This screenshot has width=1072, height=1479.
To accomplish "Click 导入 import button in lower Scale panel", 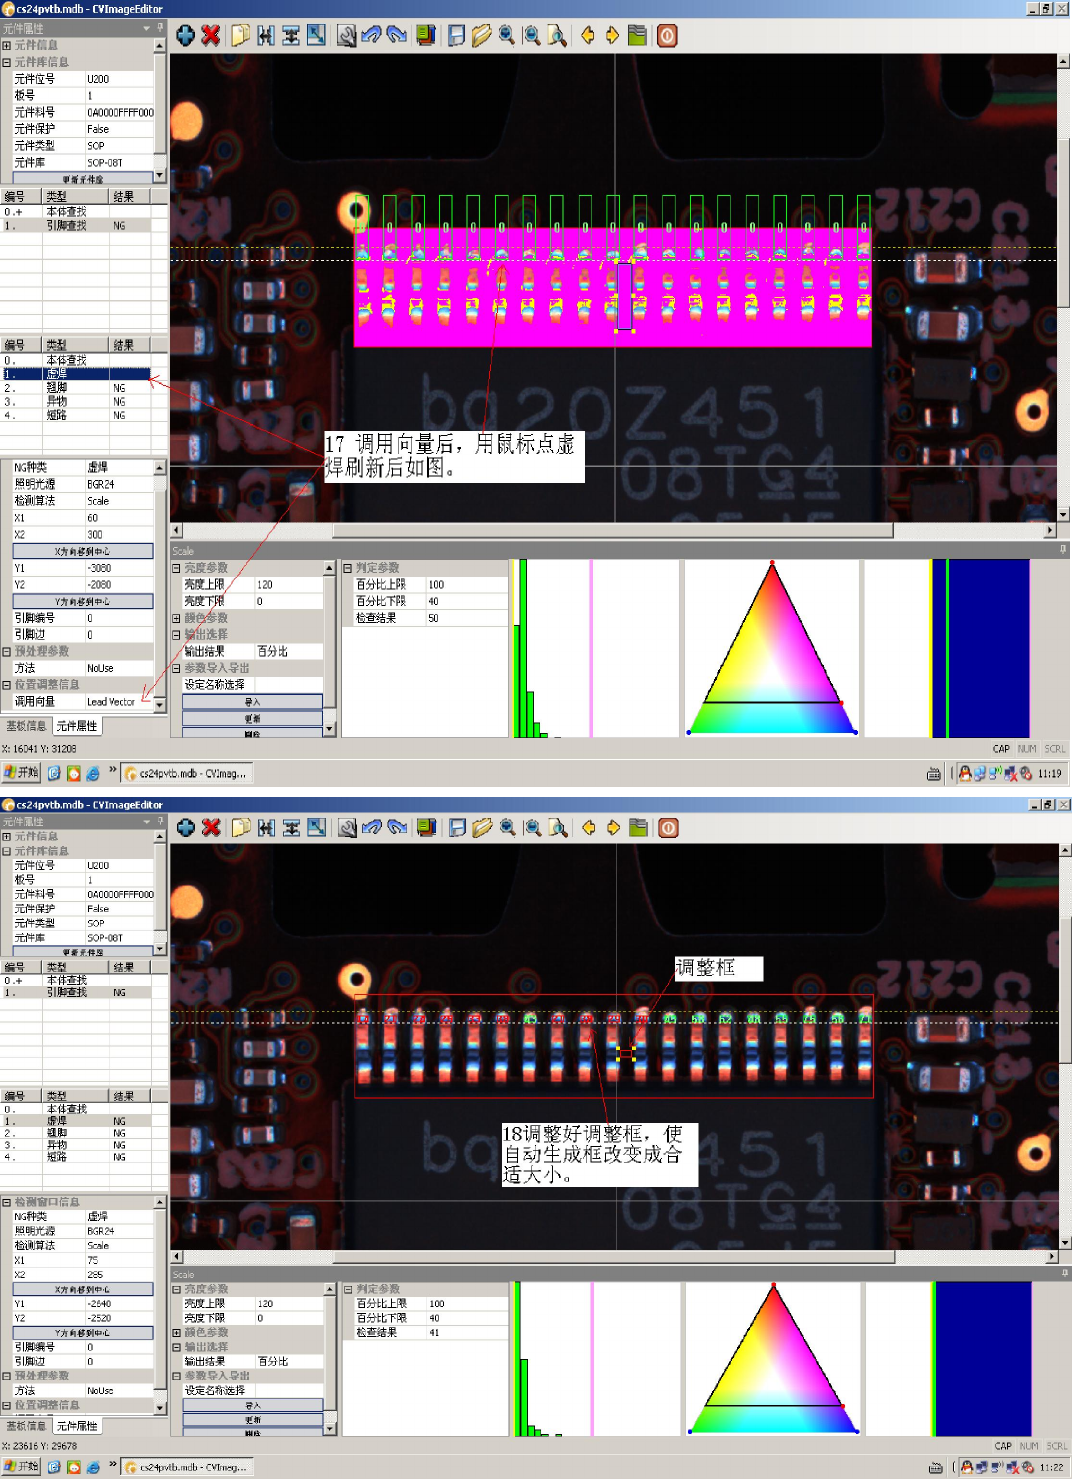I will 252,1405.
